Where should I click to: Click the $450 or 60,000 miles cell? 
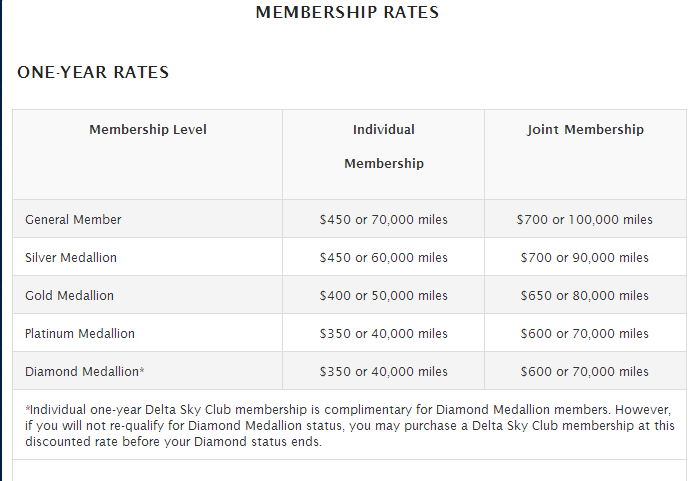pos(384,257)
